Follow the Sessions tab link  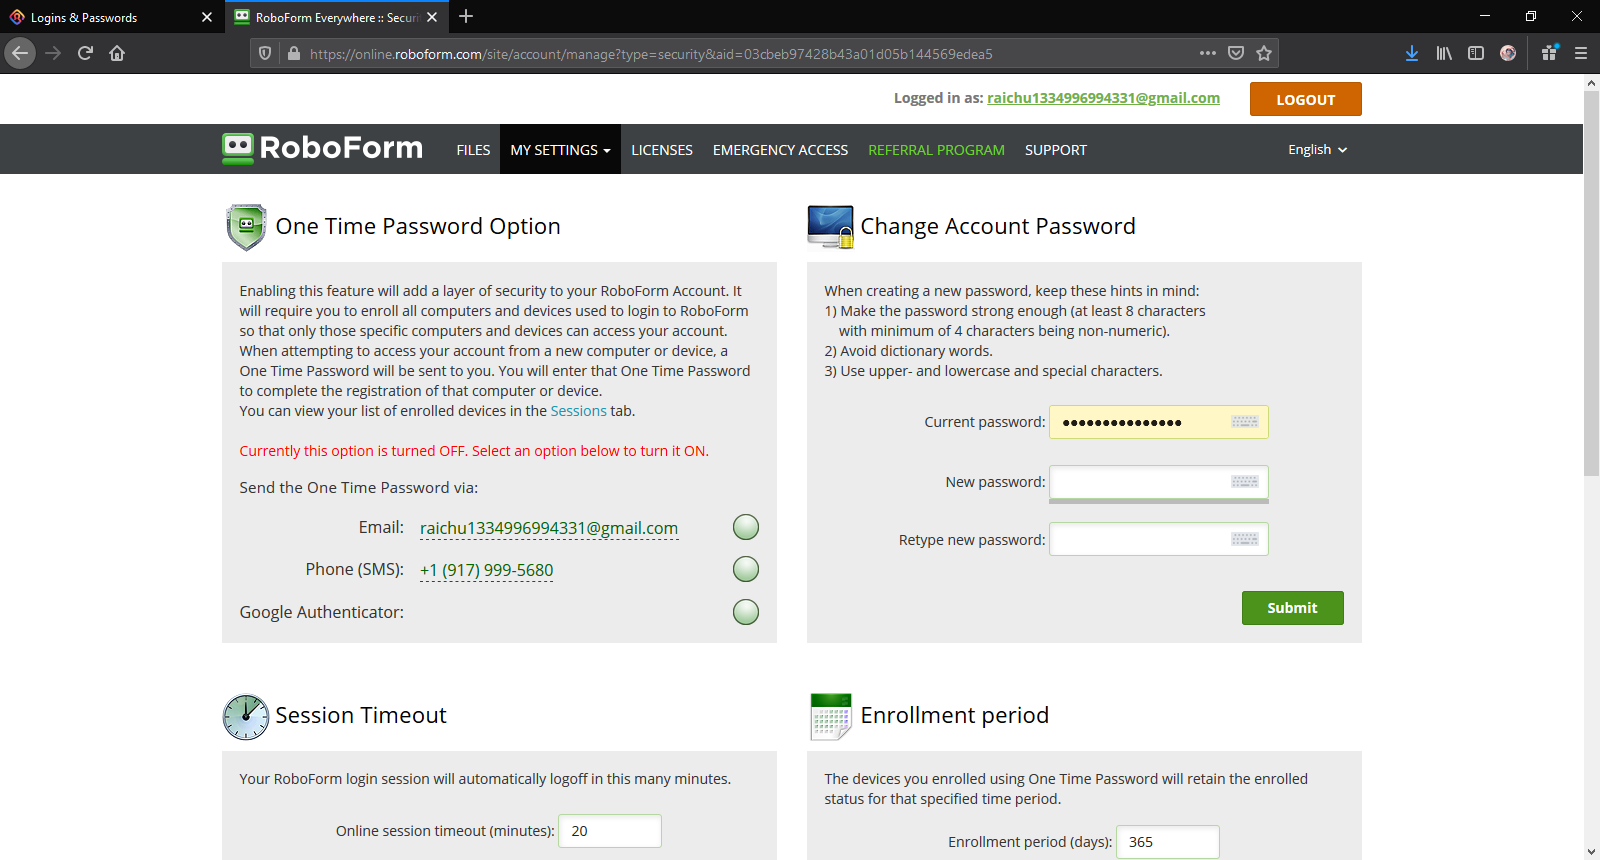pyautogui.click(x=578, y=411)
